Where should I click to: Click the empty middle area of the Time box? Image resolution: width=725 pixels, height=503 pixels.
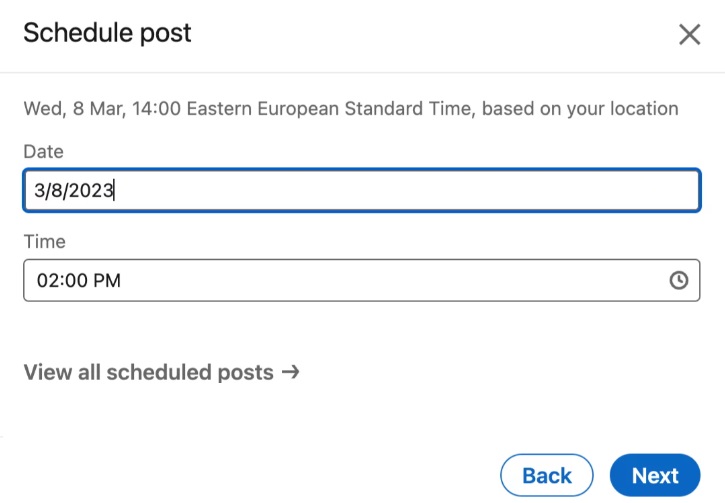tap(393, 280)
